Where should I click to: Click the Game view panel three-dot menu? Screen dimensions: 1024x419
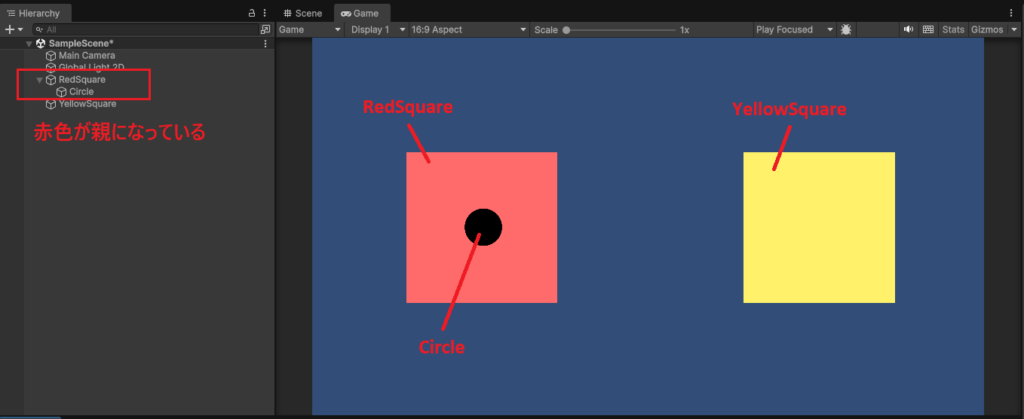pyautogui.click(x=1013, y=13)
